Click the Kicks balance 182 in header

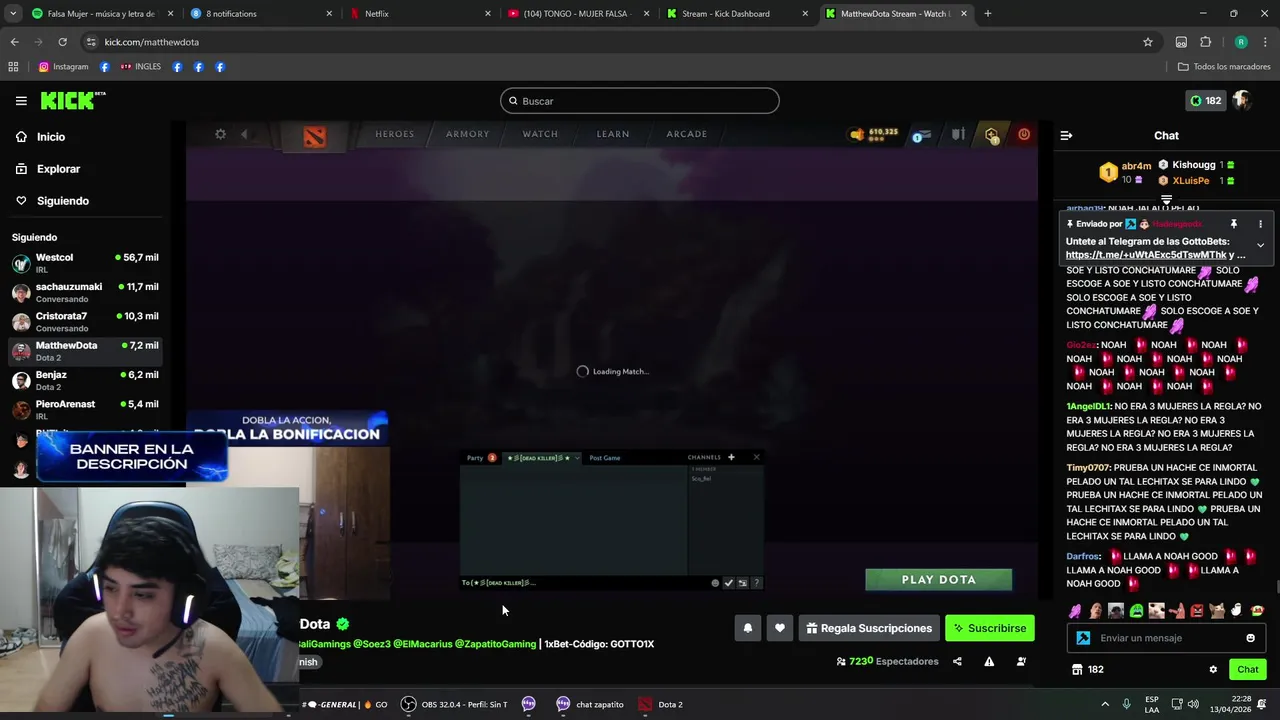[1205, 100]
